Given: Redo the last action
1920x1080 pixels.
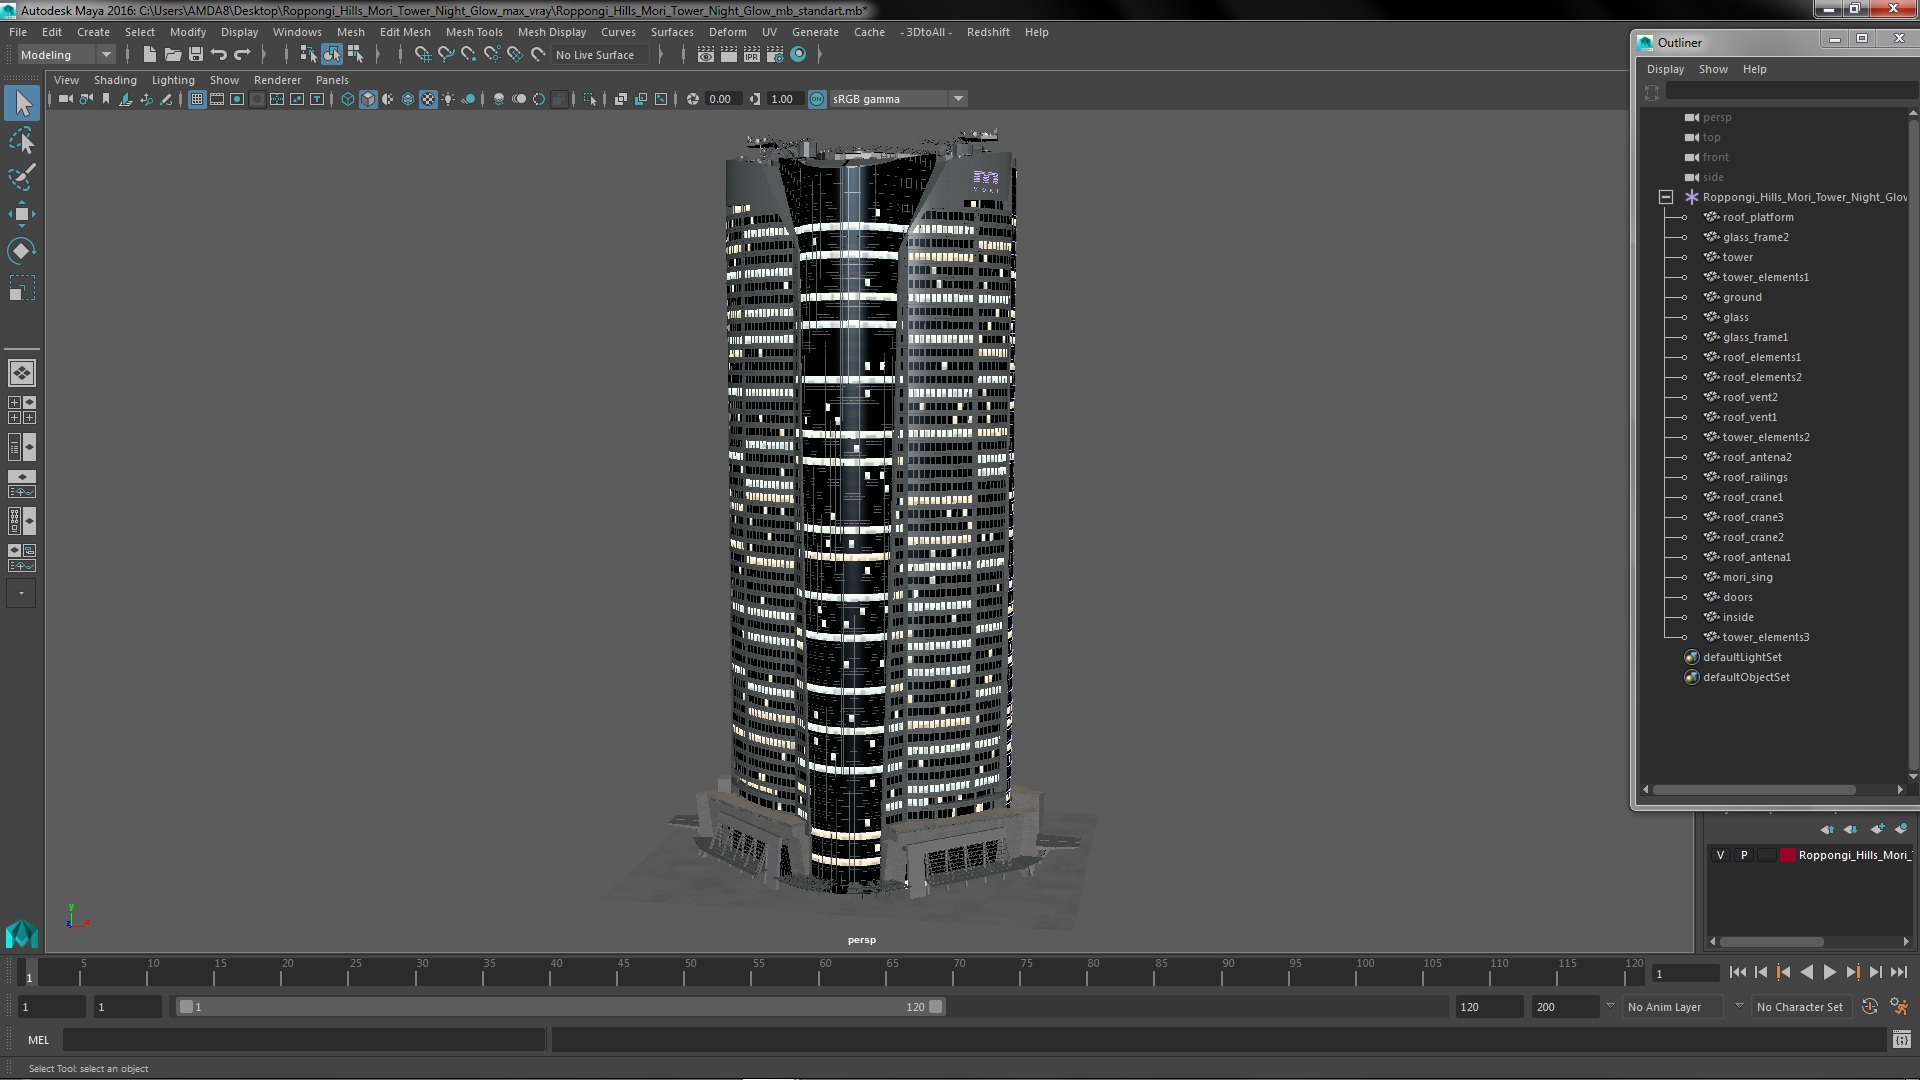Looking at the screenshot, I should (242, 55).
